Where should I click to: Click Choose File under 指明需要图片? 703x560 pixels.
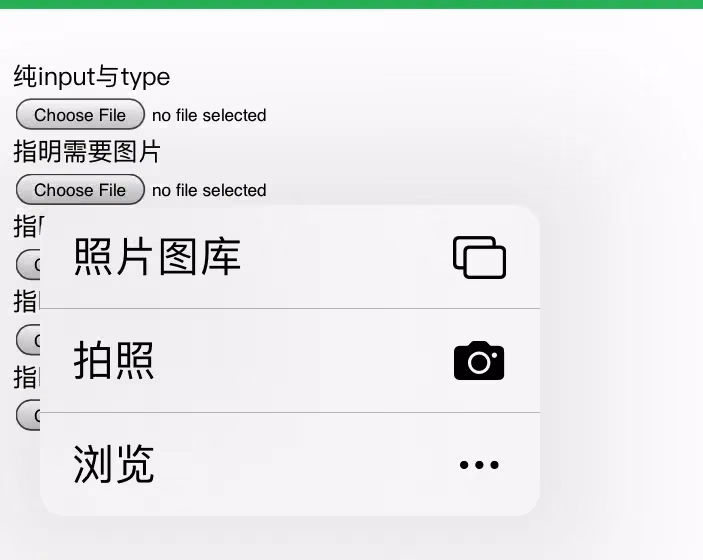pyautogui.click(x=80, y=190)
